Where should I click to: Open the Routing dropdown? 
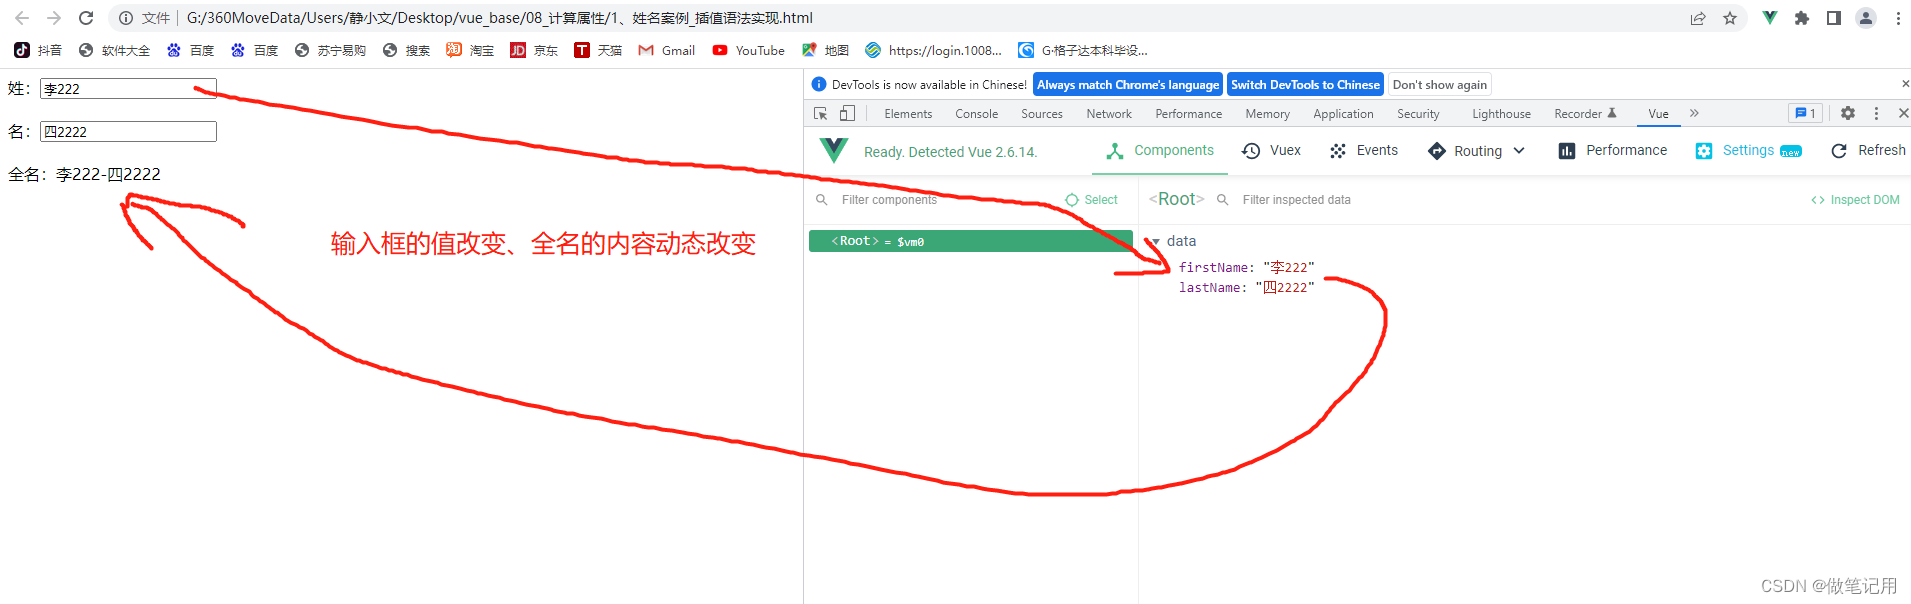1476,150
